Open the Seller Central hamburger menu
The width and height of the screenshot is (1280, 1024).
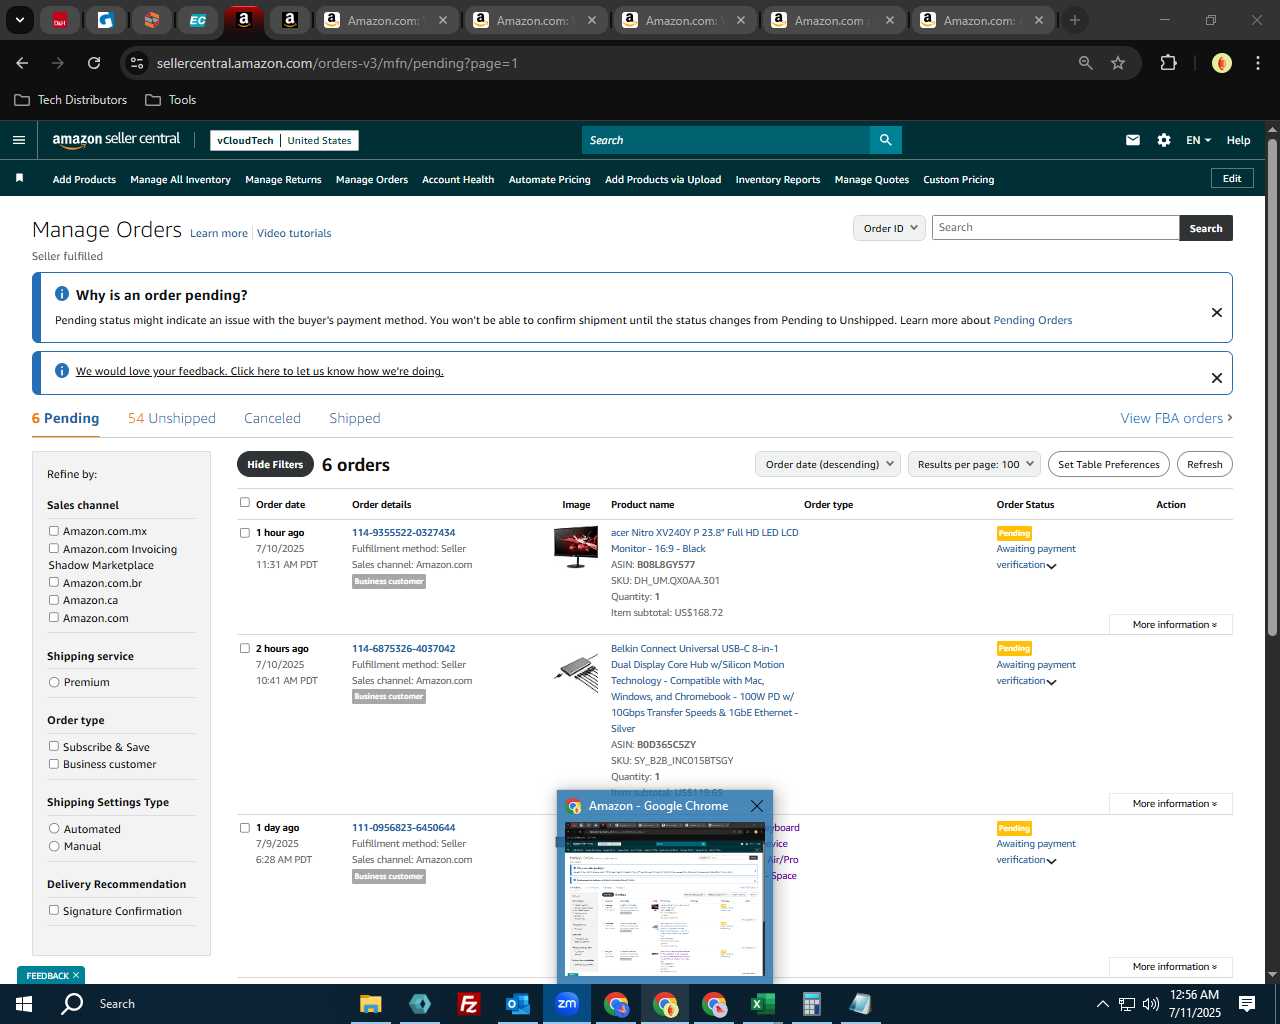(x=18, y=140)
